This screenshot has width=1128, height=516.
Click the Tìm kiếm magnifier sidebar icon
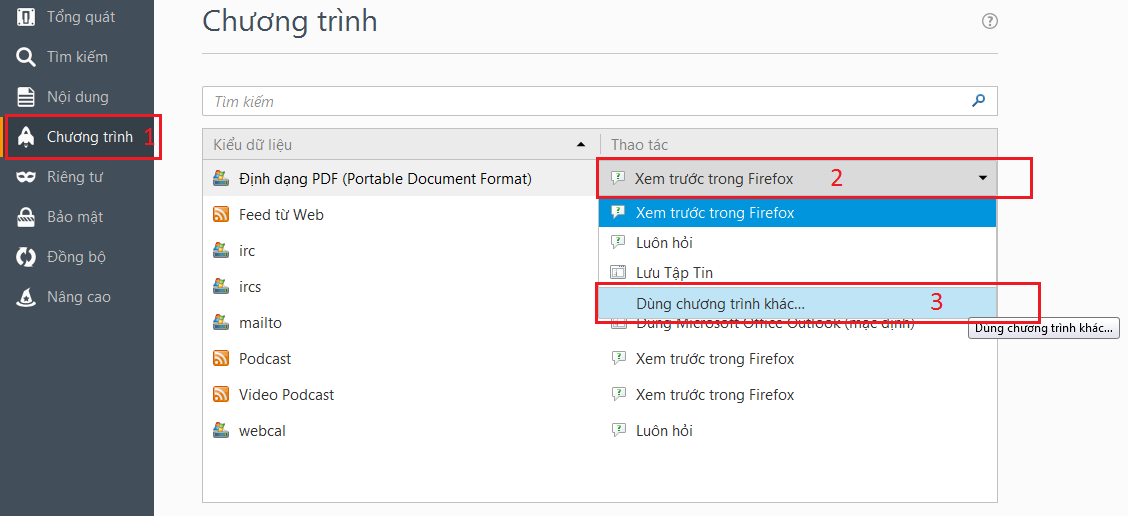(x=27, y=57)
